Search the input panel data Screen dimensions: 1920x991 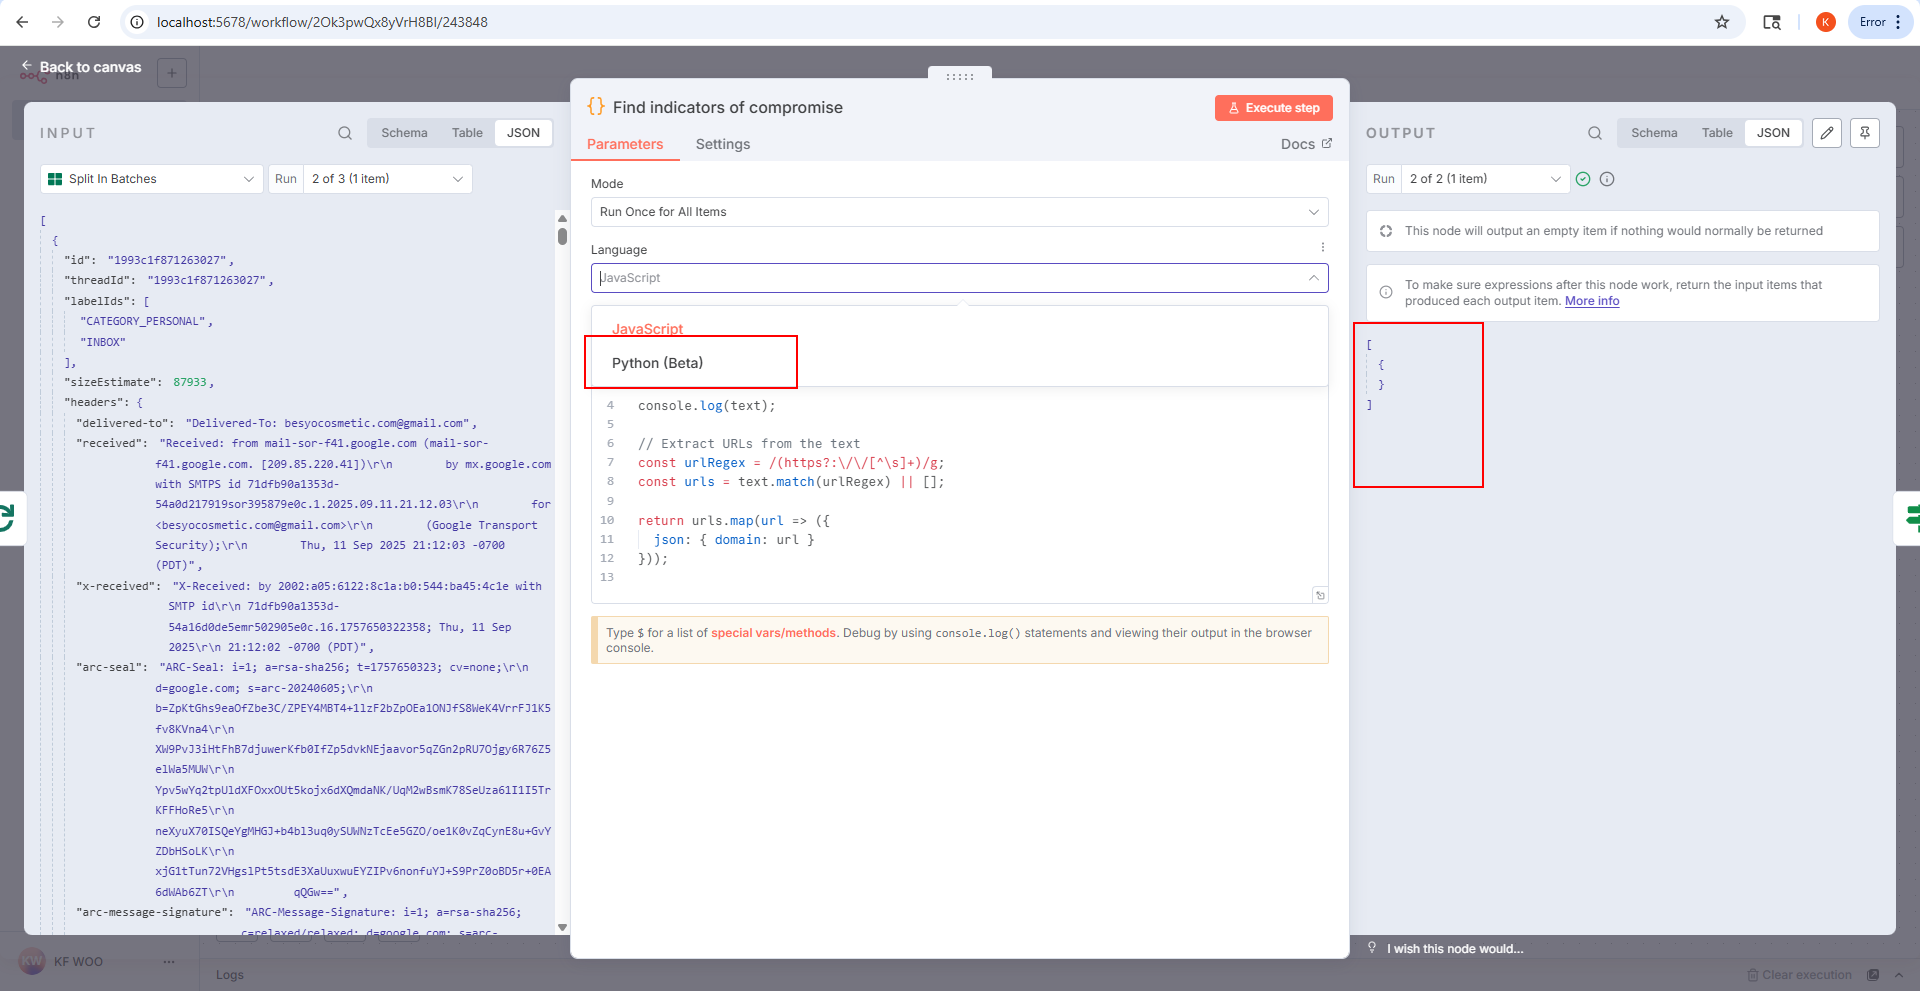tap(345, 133)
